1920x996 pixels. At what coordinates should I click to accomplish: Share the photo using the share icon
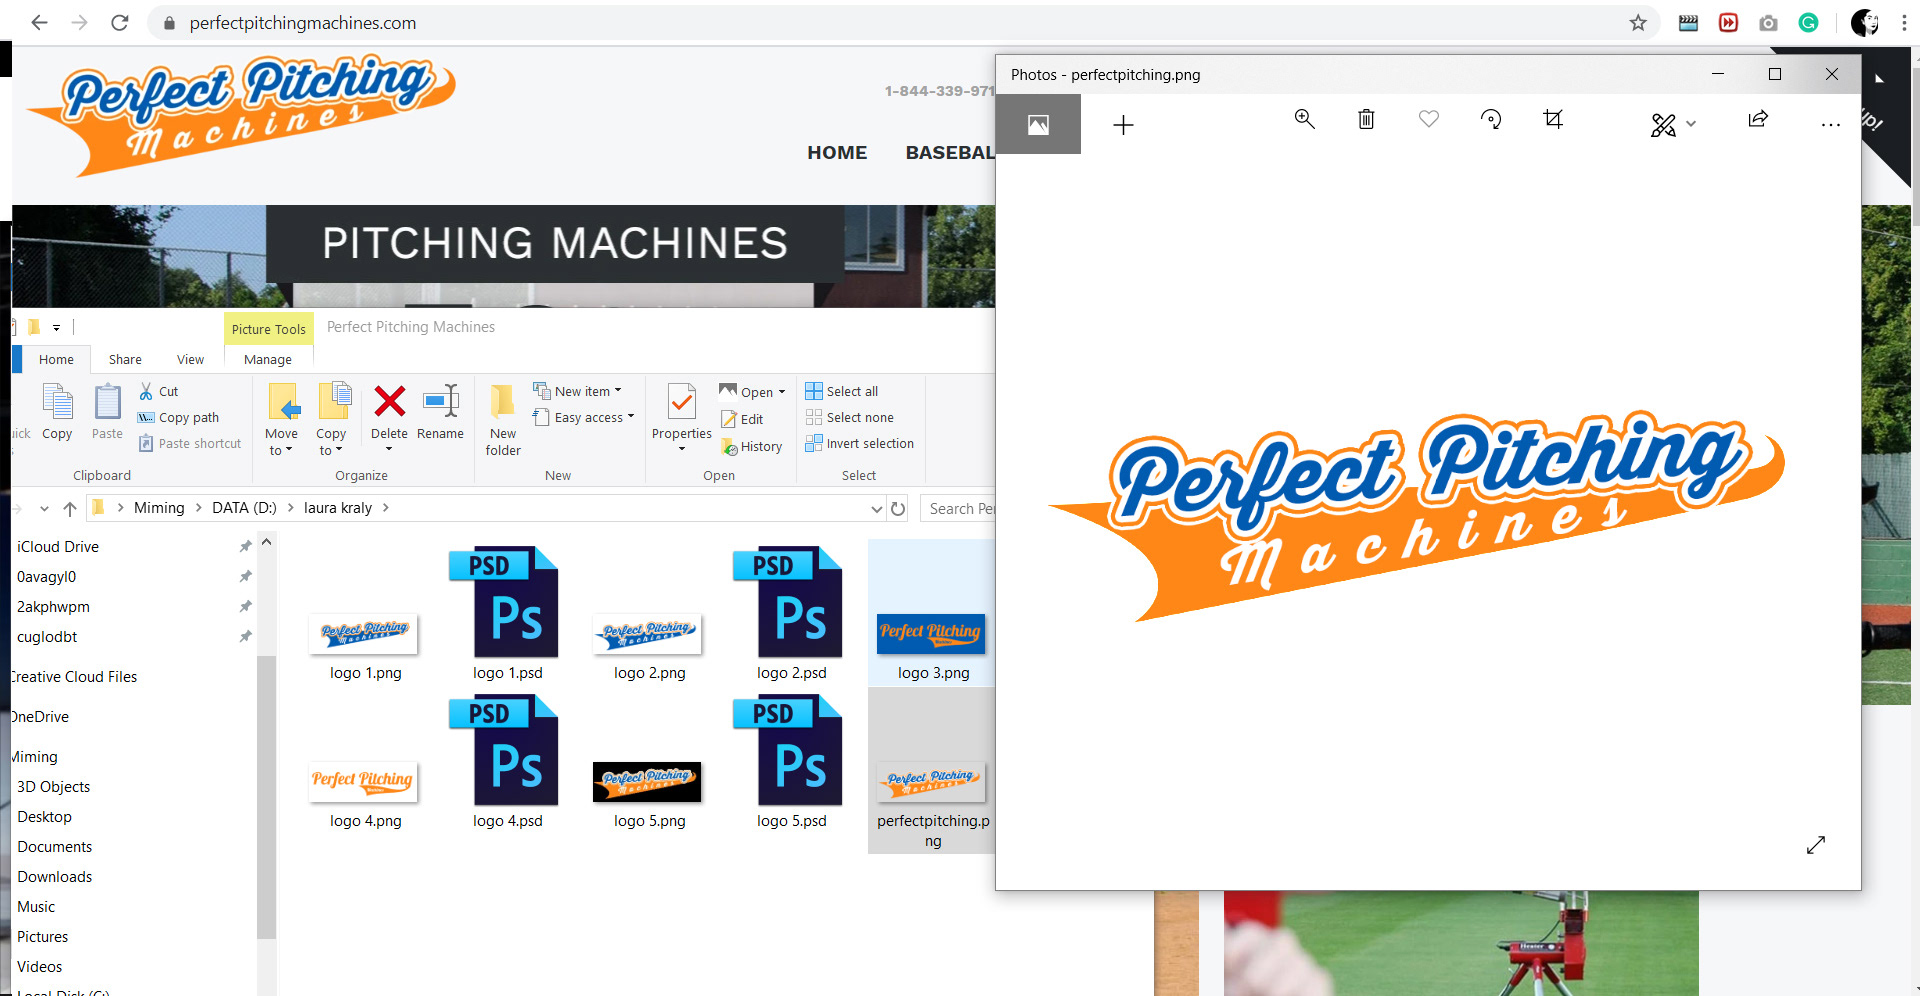[1758, 120]
